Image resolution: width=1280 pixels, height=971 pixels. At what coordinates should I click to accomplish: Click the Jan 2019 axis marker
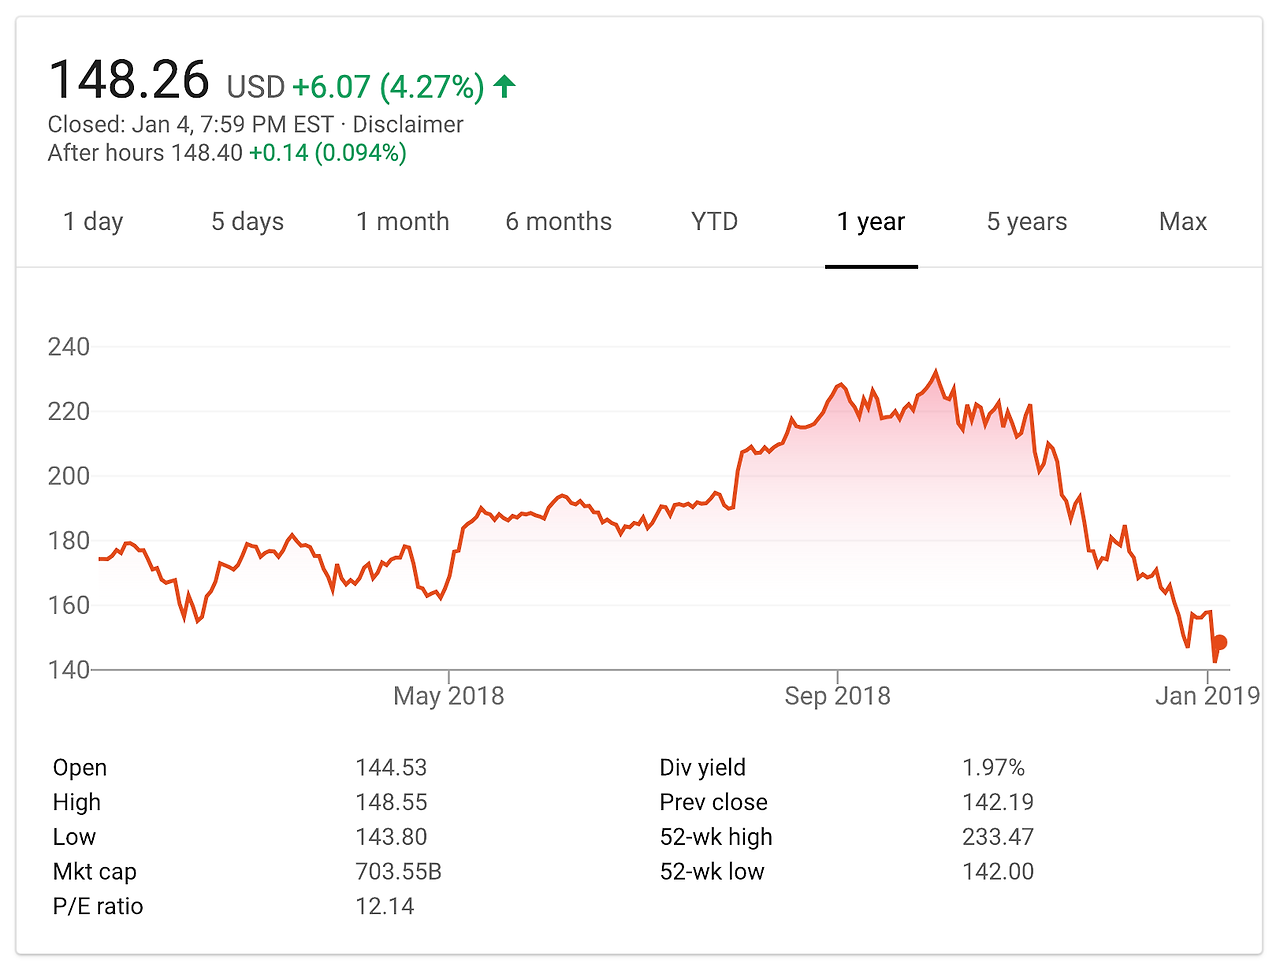tap(1208, 696)
